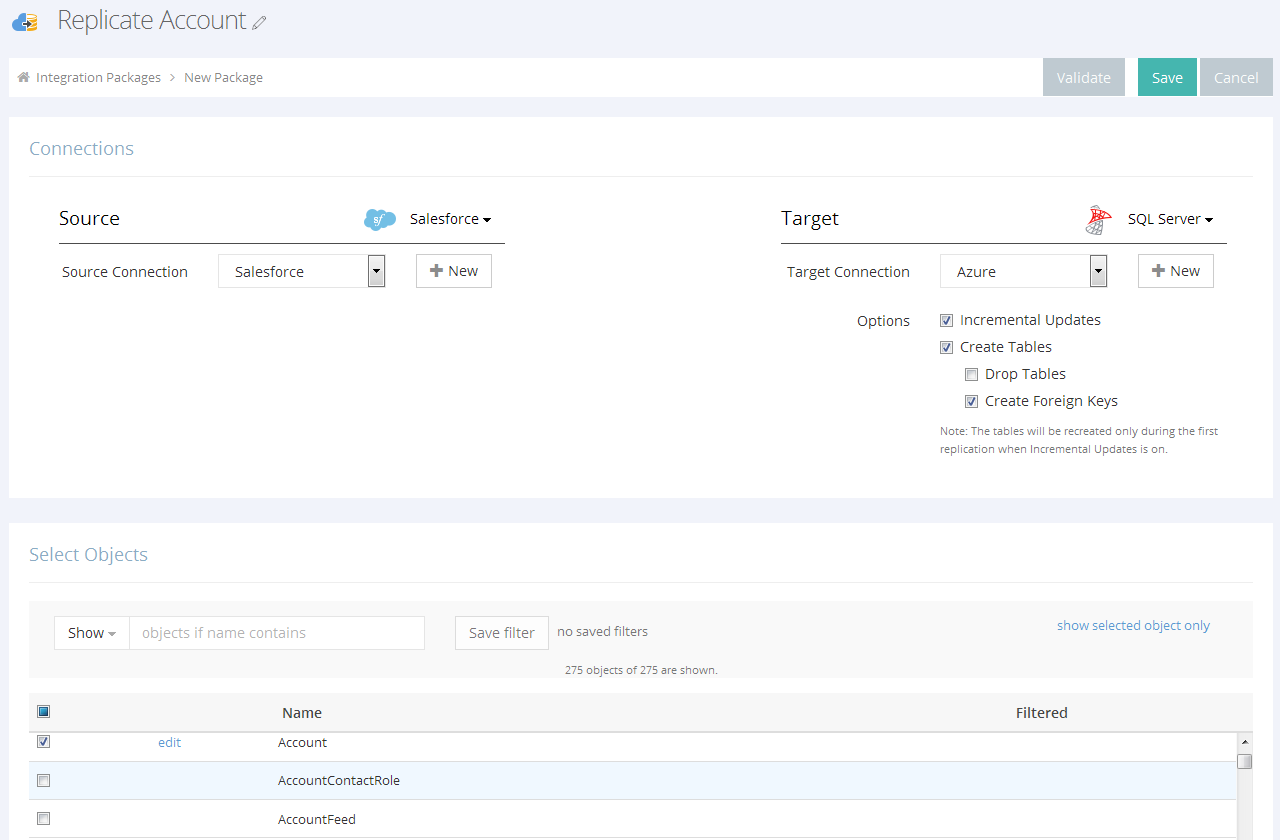Save the integration package
The width and height of the screenshot is (1280, 840).
(1167, 77)
